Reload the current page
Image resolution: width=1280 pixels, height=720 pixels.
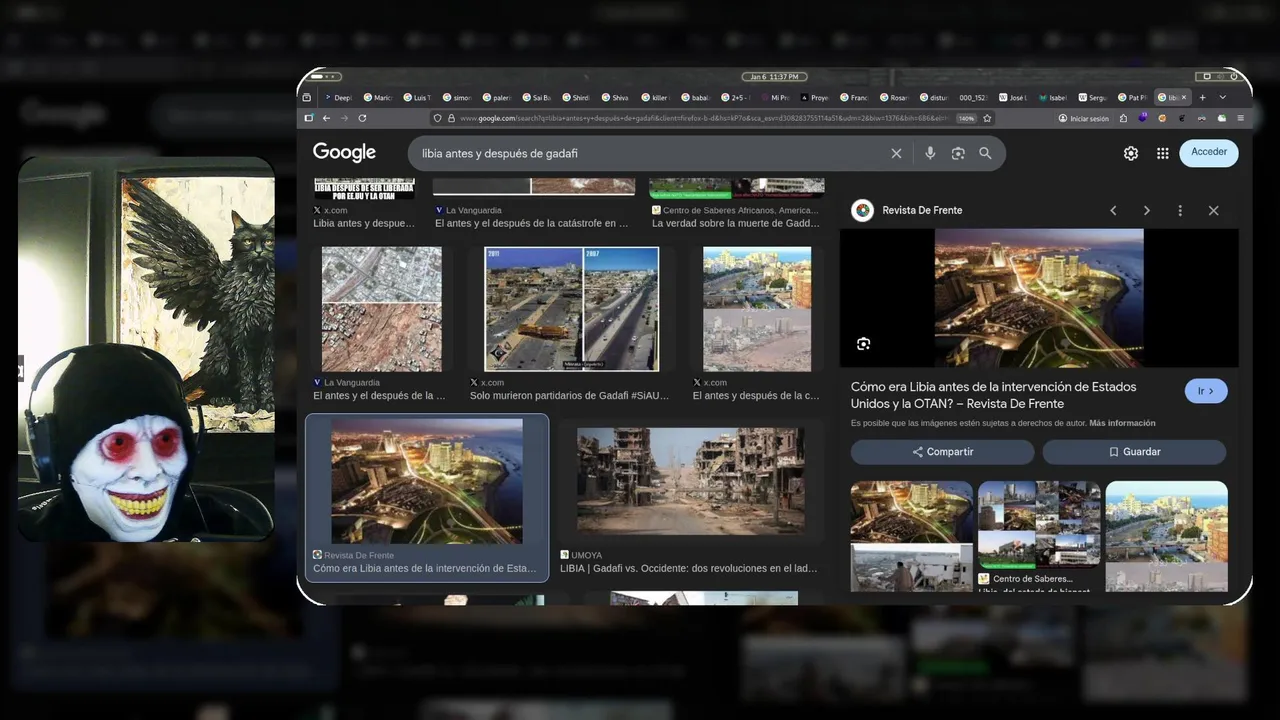[362, 118]
